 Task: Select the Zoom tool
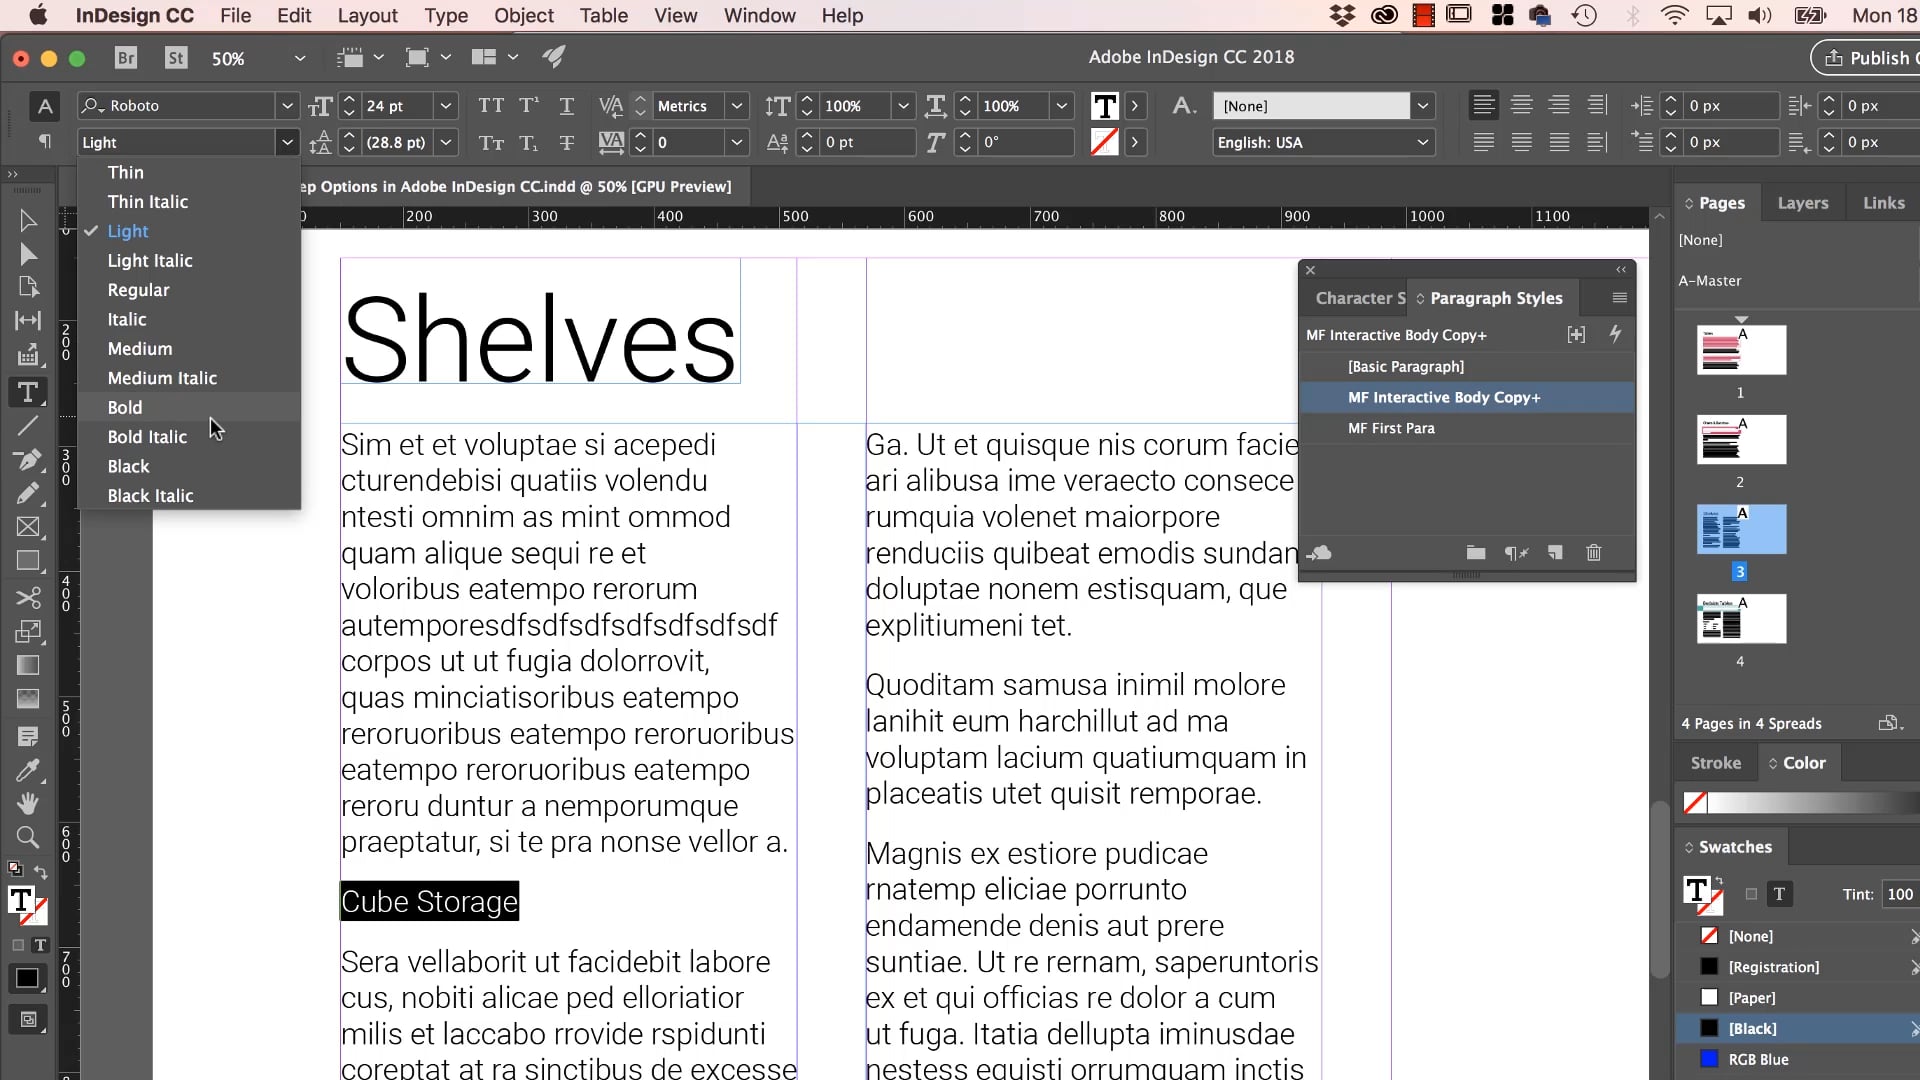pyautogui.click(x=27, y=838)
